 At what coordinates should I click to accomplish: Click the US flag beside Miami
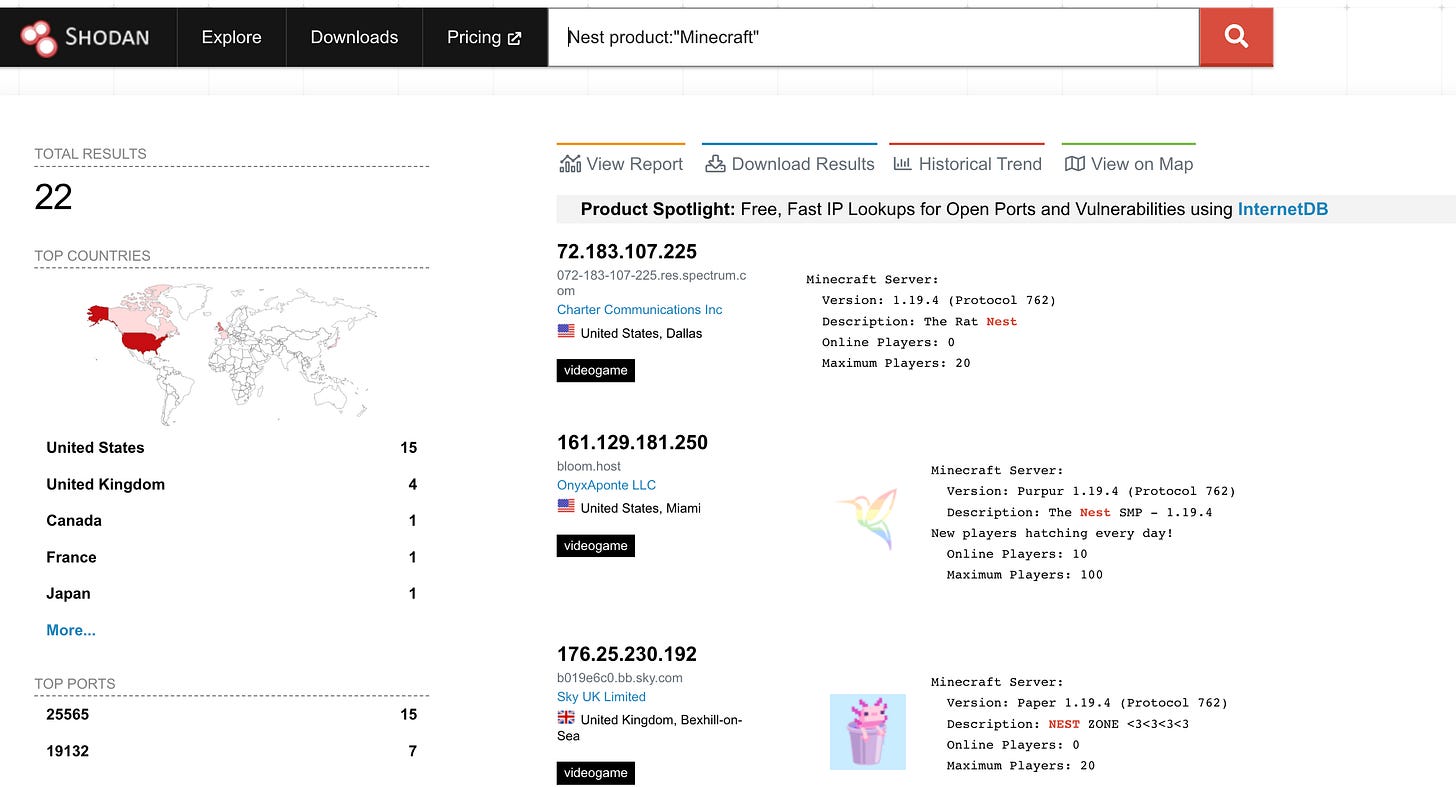point(566,507)
